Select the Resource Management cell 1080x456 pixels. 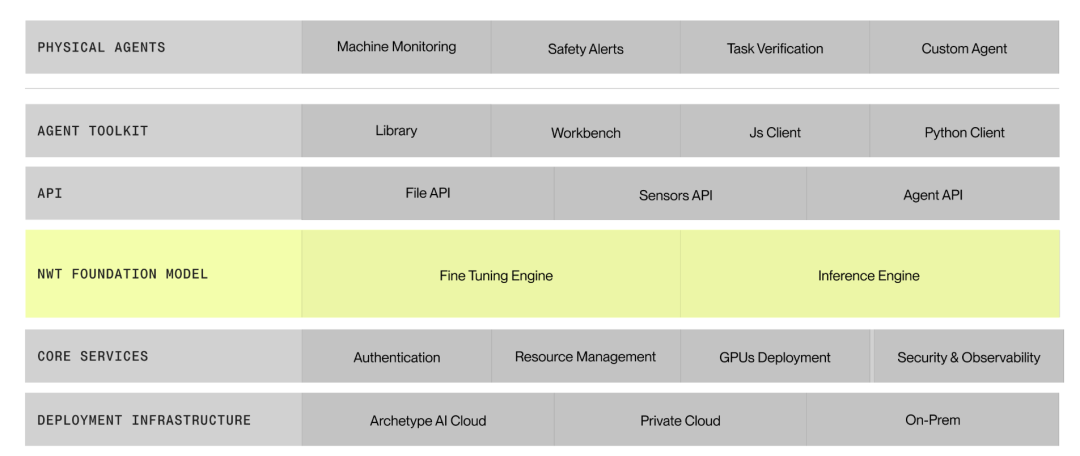(x=586, y=356)
